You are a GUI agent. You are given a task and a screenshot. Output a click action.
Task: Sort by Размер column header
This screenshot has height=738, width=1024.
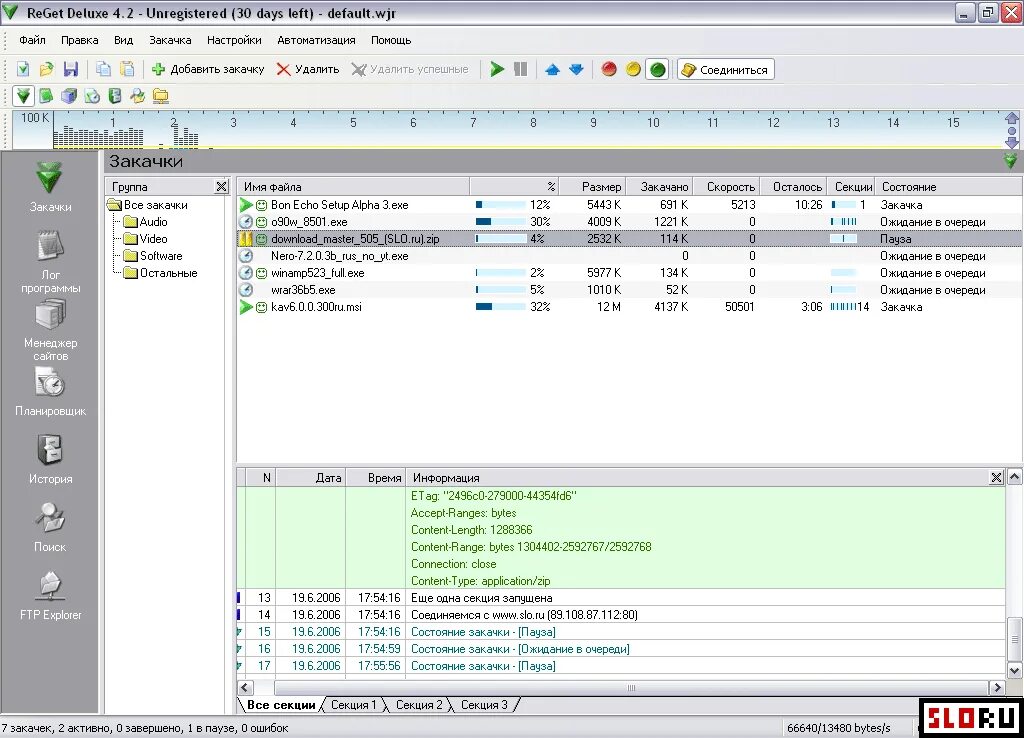[592, 187]
